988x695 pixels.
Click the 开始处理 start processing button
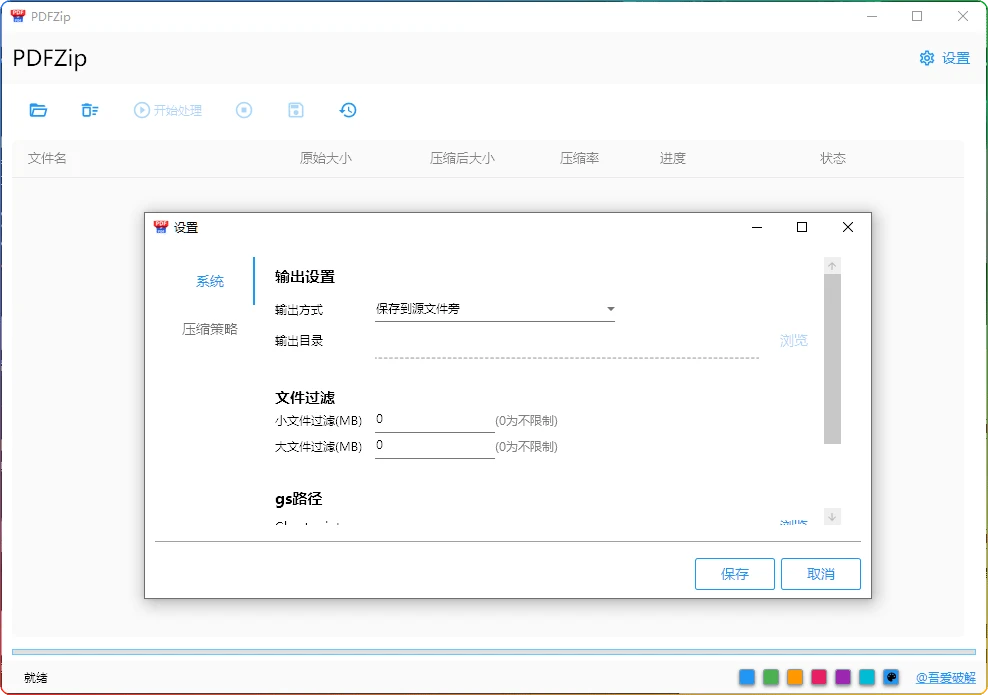[168, 110]
